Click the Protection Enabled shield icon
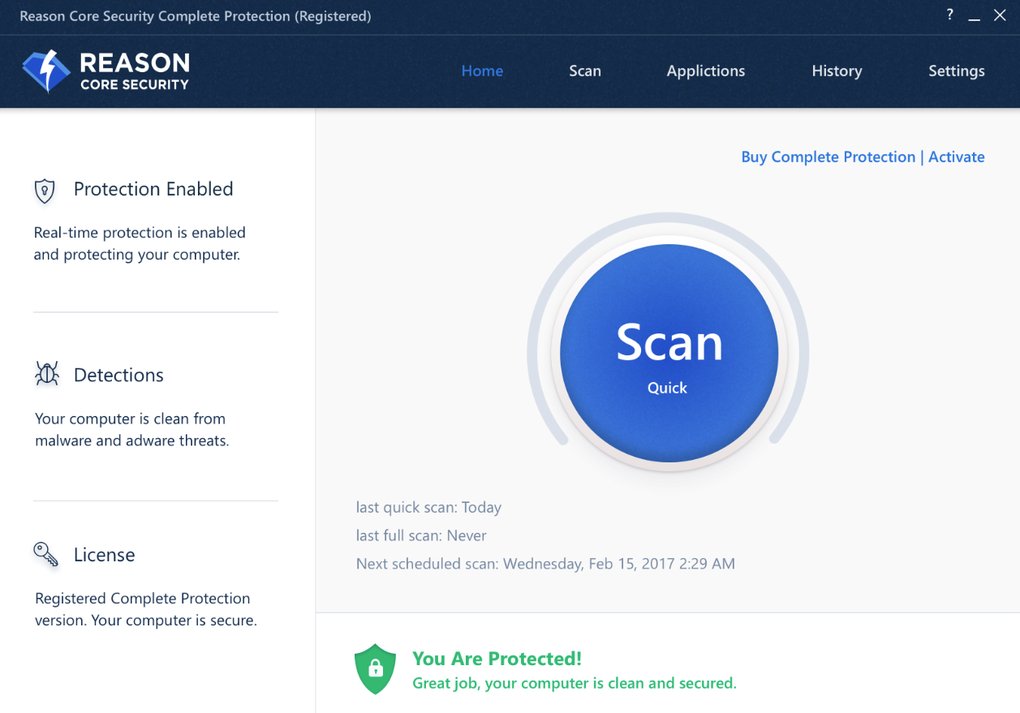 [x=44, y=191]
